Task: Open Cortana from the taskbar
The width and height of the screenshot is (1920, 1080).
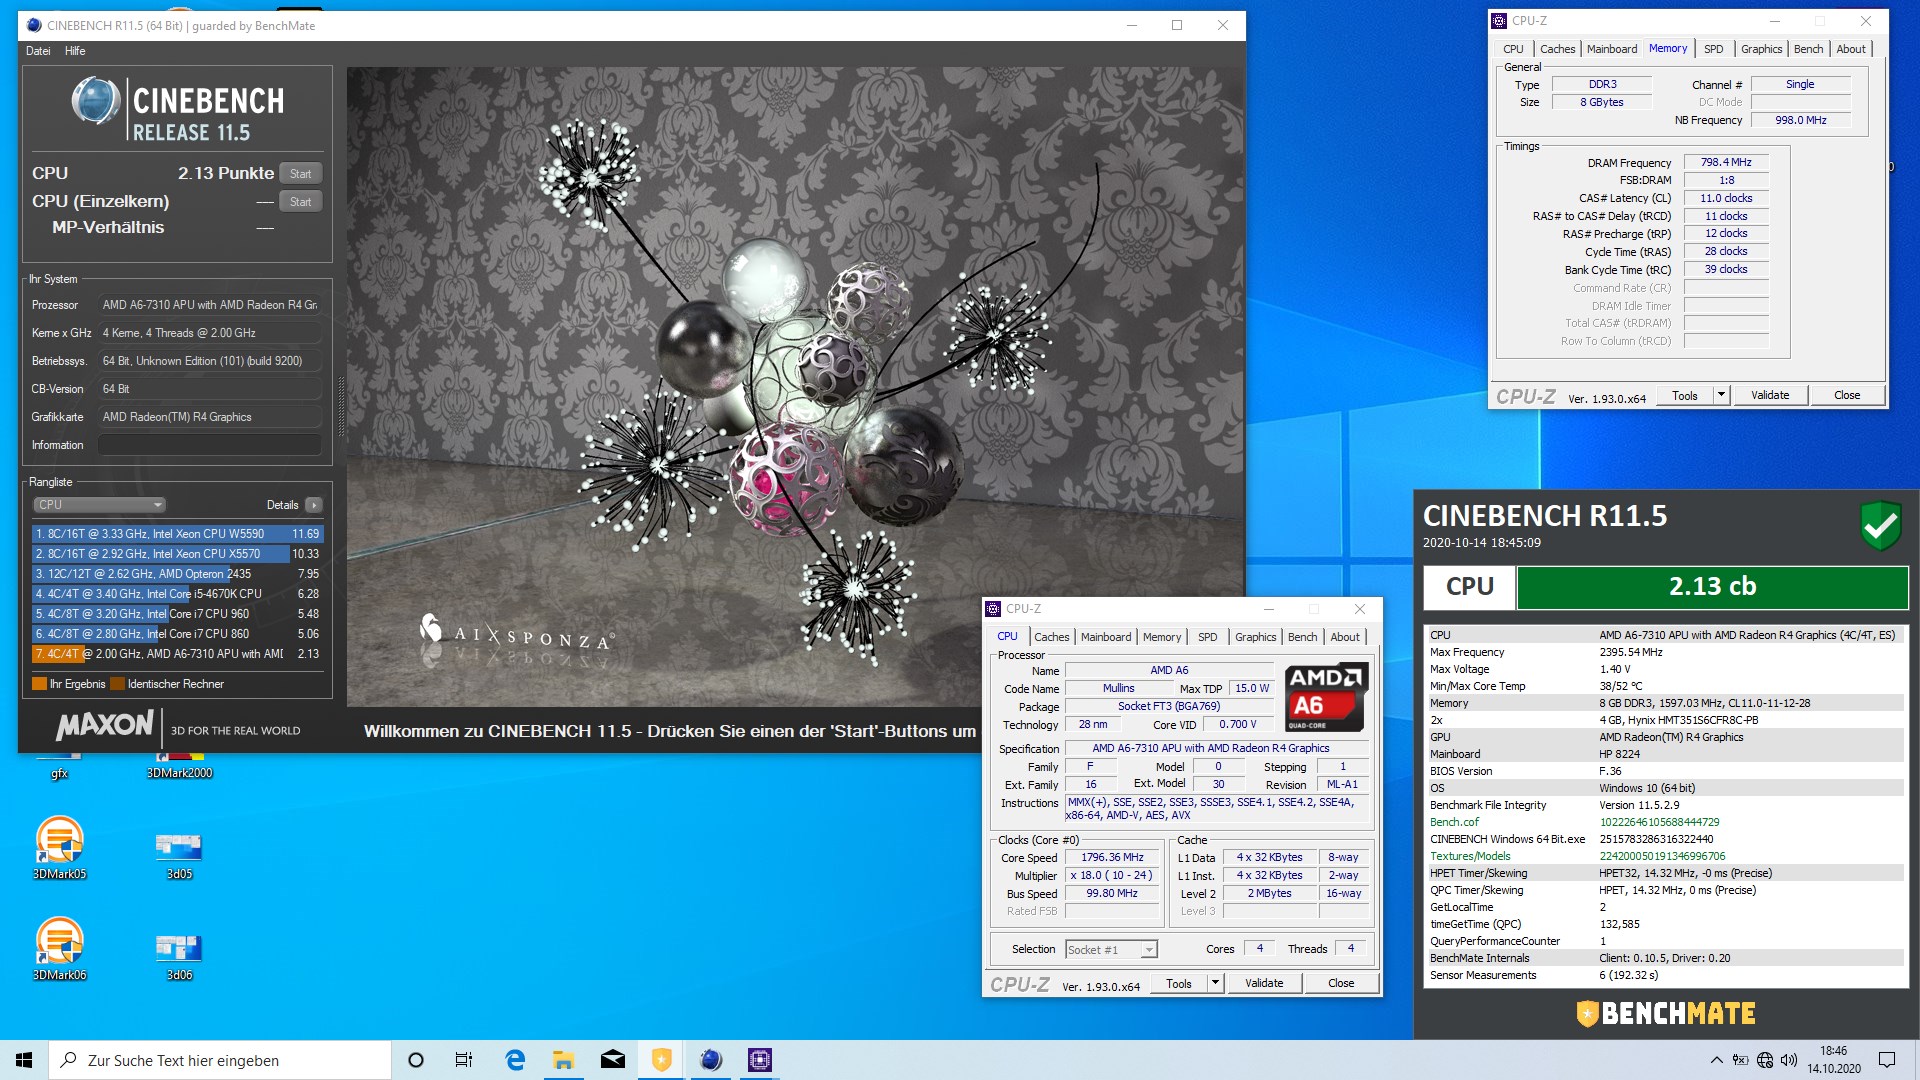Action: click(416, 1060)
